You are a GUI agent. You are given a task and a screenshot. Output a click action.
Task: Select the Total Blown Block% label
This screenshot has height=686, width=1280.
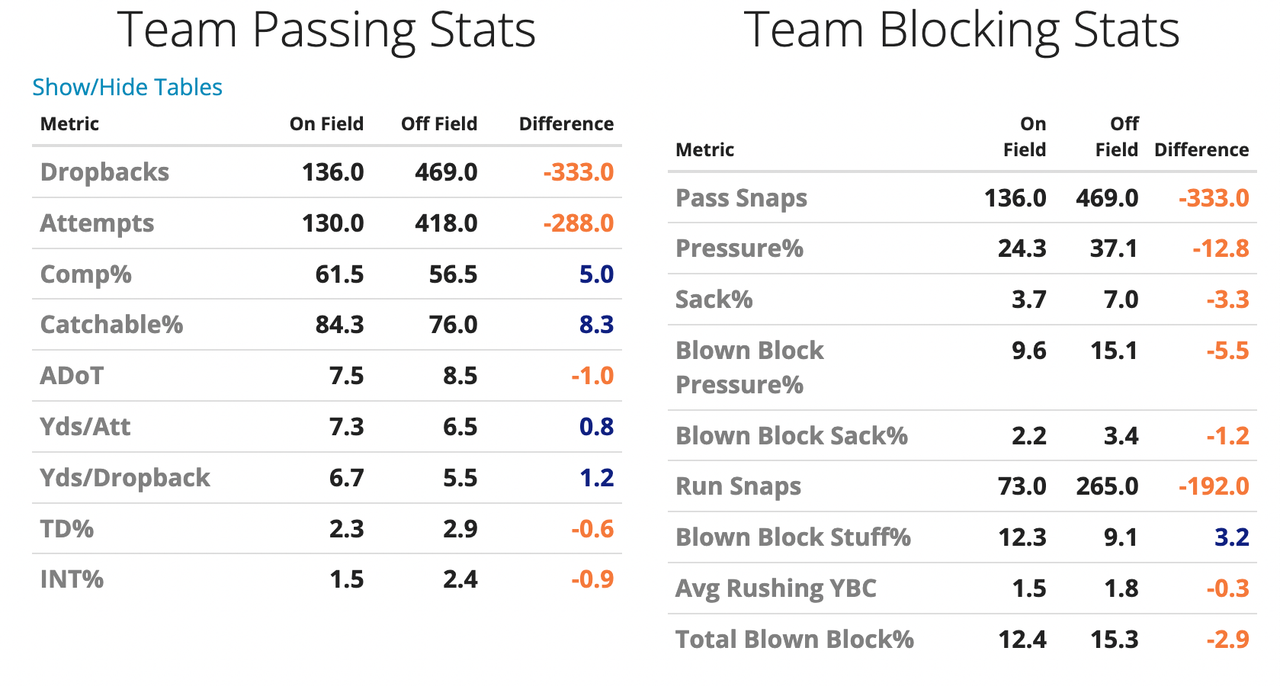[x=795, y=640]
